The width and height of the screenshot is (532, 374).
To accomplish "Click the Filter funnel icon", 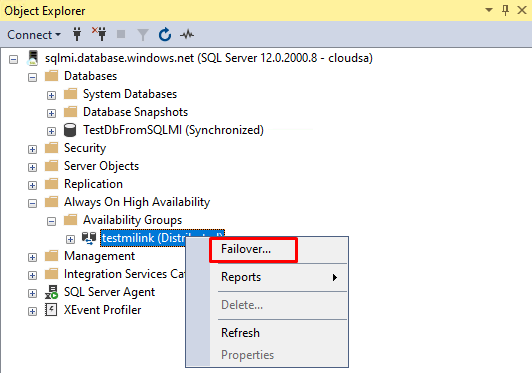I will 143,35.
